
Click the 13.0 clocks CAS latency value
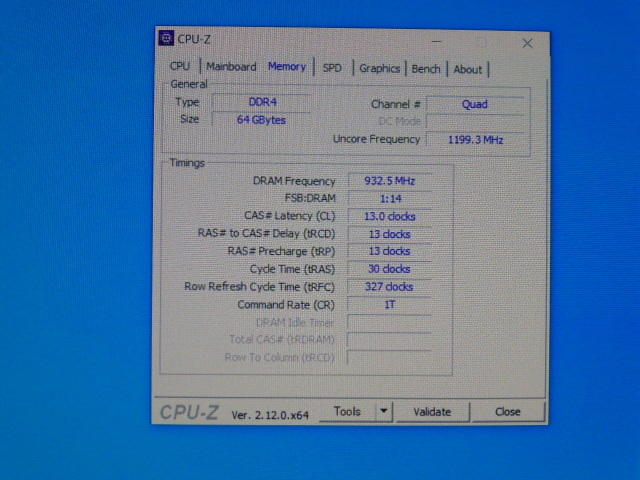[x=390, y=216]
